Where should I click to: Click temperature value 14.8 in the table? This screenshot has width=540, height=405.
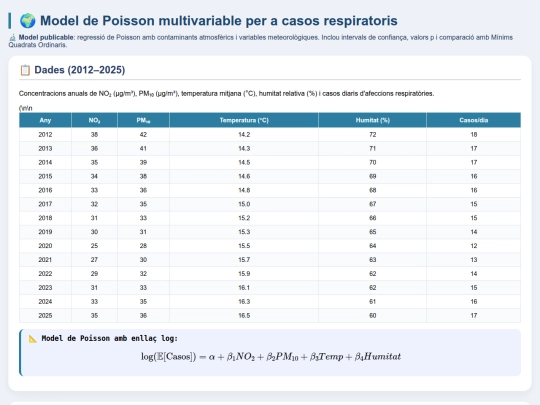pos(244,190)
